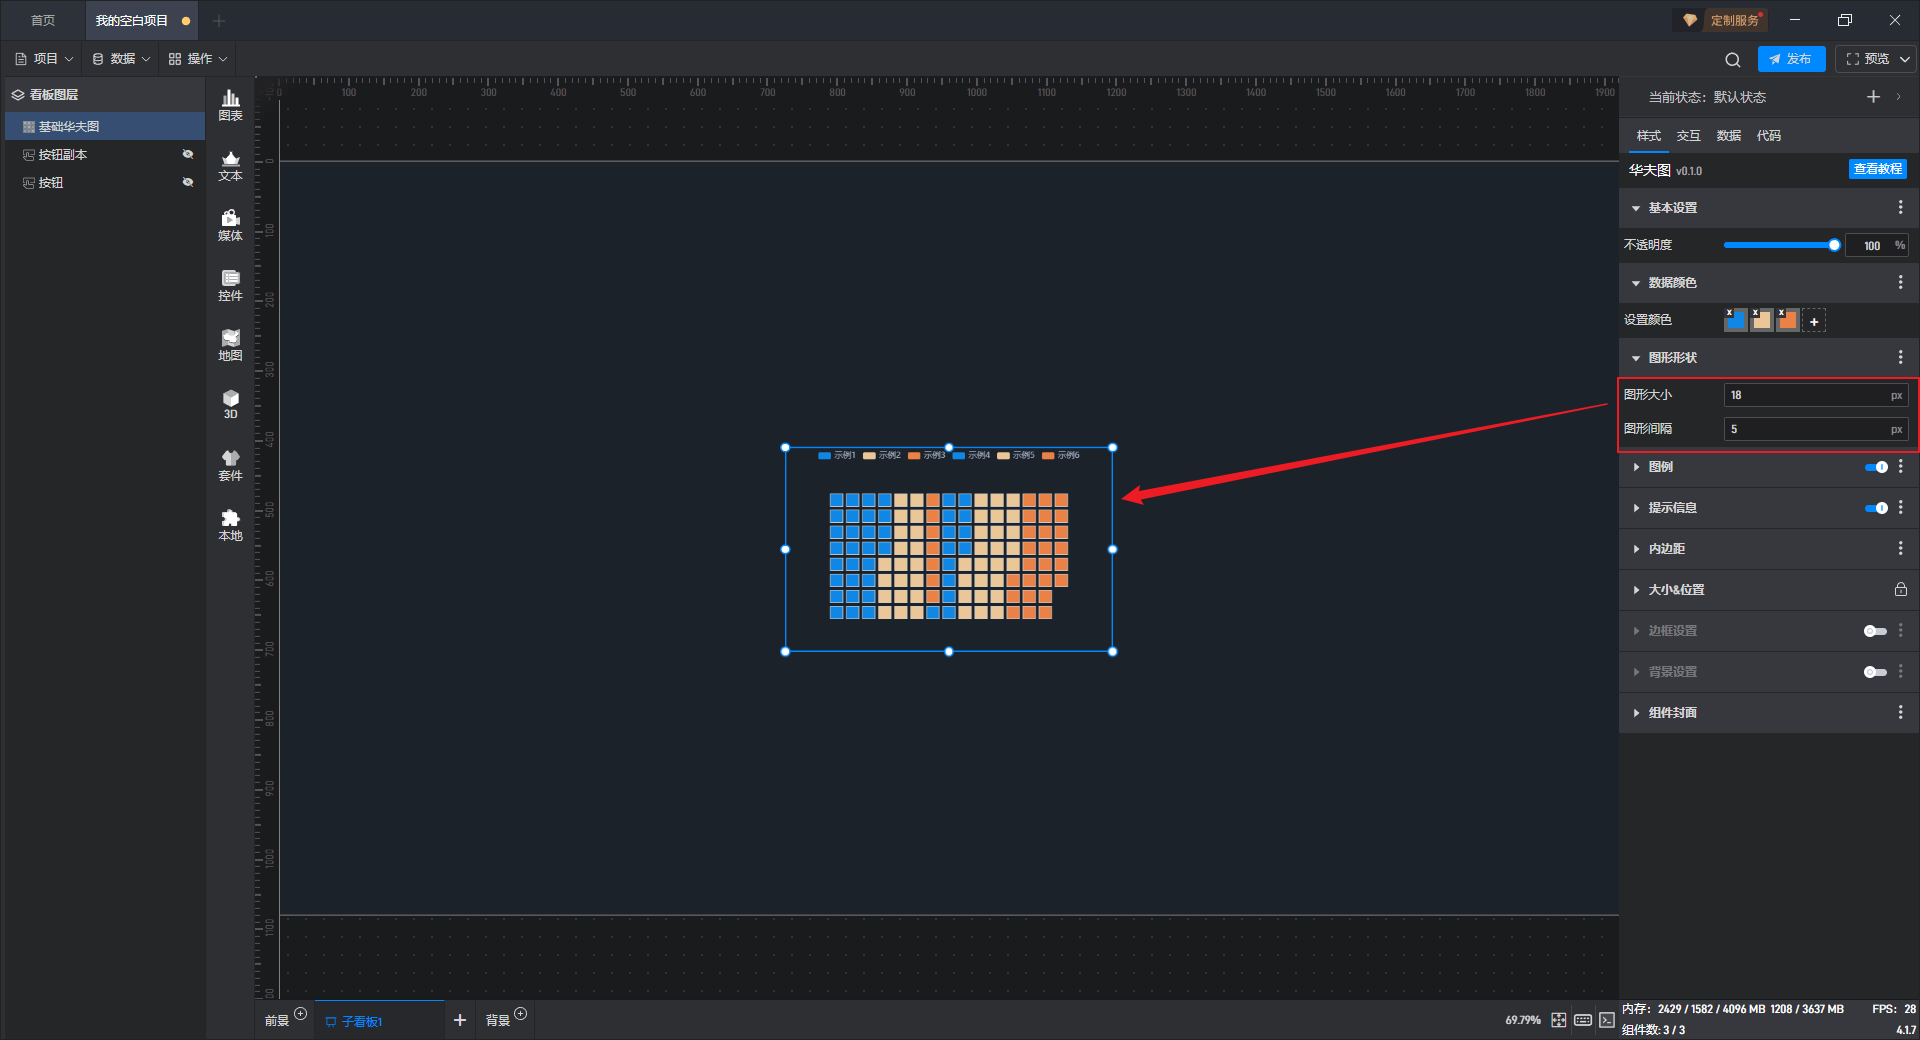Open 数据颜色 more options menu
The height and width of the screenshot is (1040, 1920).
[x=1900, y=283]
